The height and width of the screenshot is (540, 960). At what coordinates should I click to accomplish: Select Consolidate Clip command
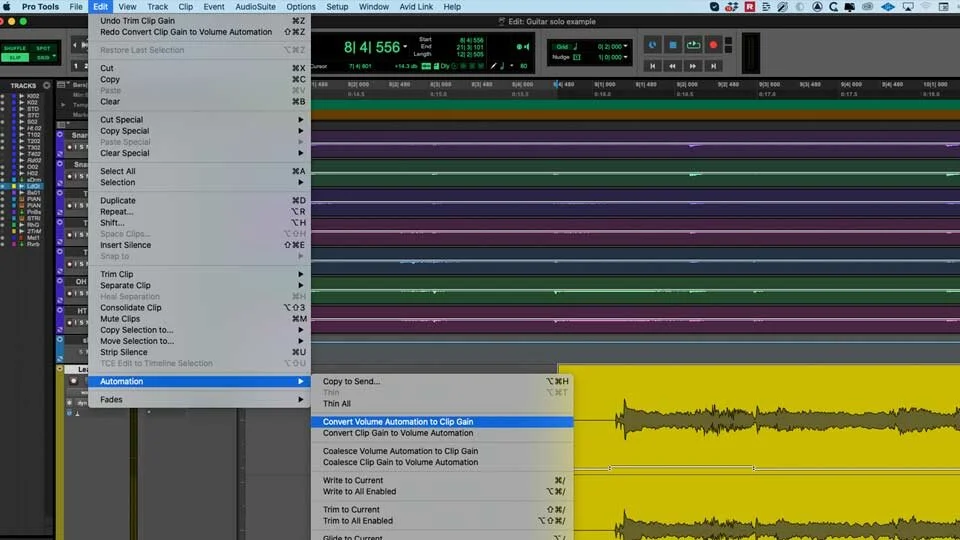(x=200, y=307)
